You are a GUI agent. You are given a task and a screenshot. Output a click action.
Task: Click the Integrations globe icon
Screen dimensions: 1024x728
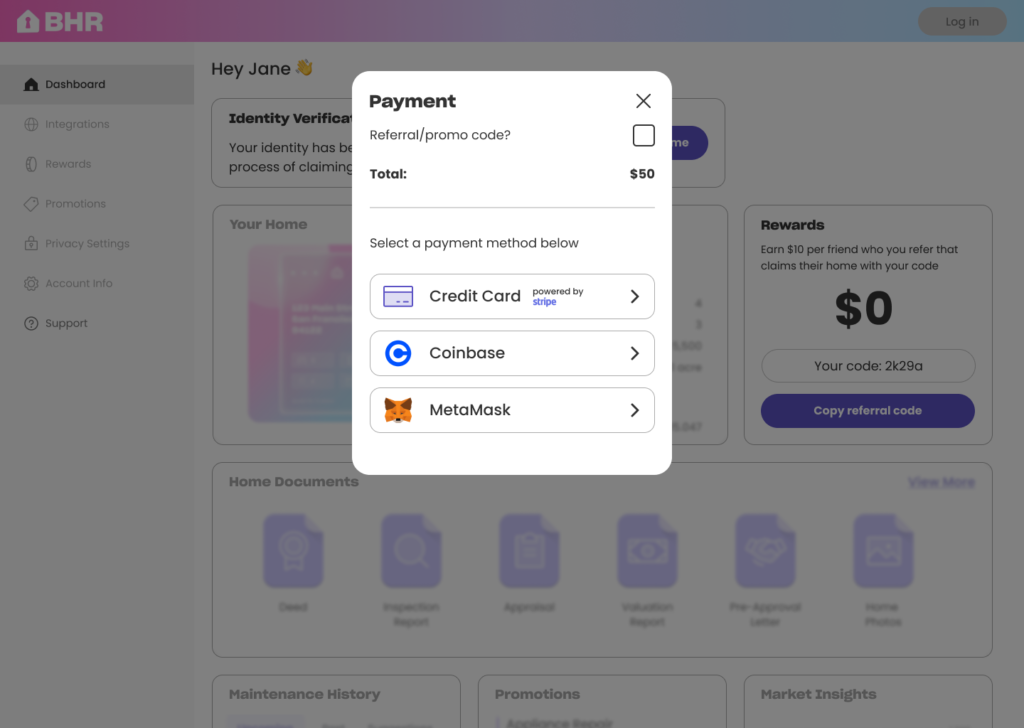click(x=31, y=124)
